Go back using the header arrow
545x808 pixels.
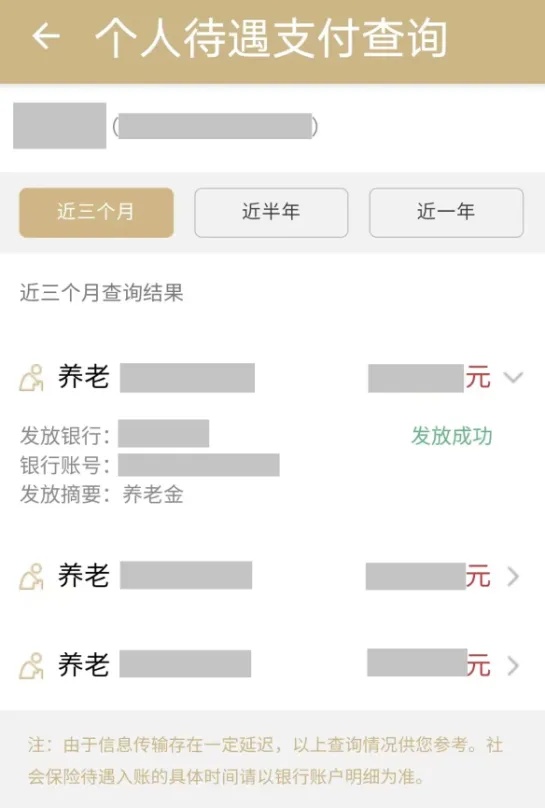(46, 37)
